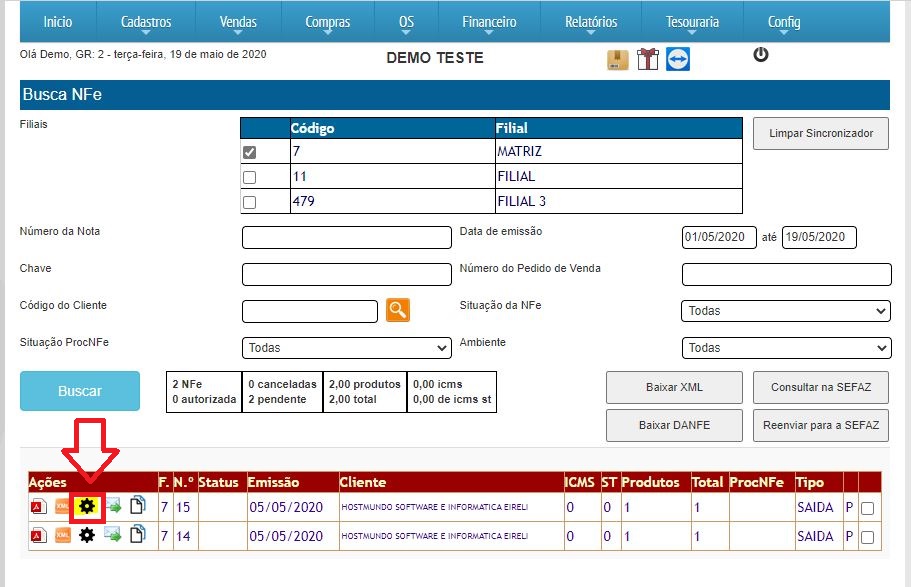Click the emission end date field 19/05/2020
The width and height of the screenshot is (911, 587).
[x=819, y=237]
